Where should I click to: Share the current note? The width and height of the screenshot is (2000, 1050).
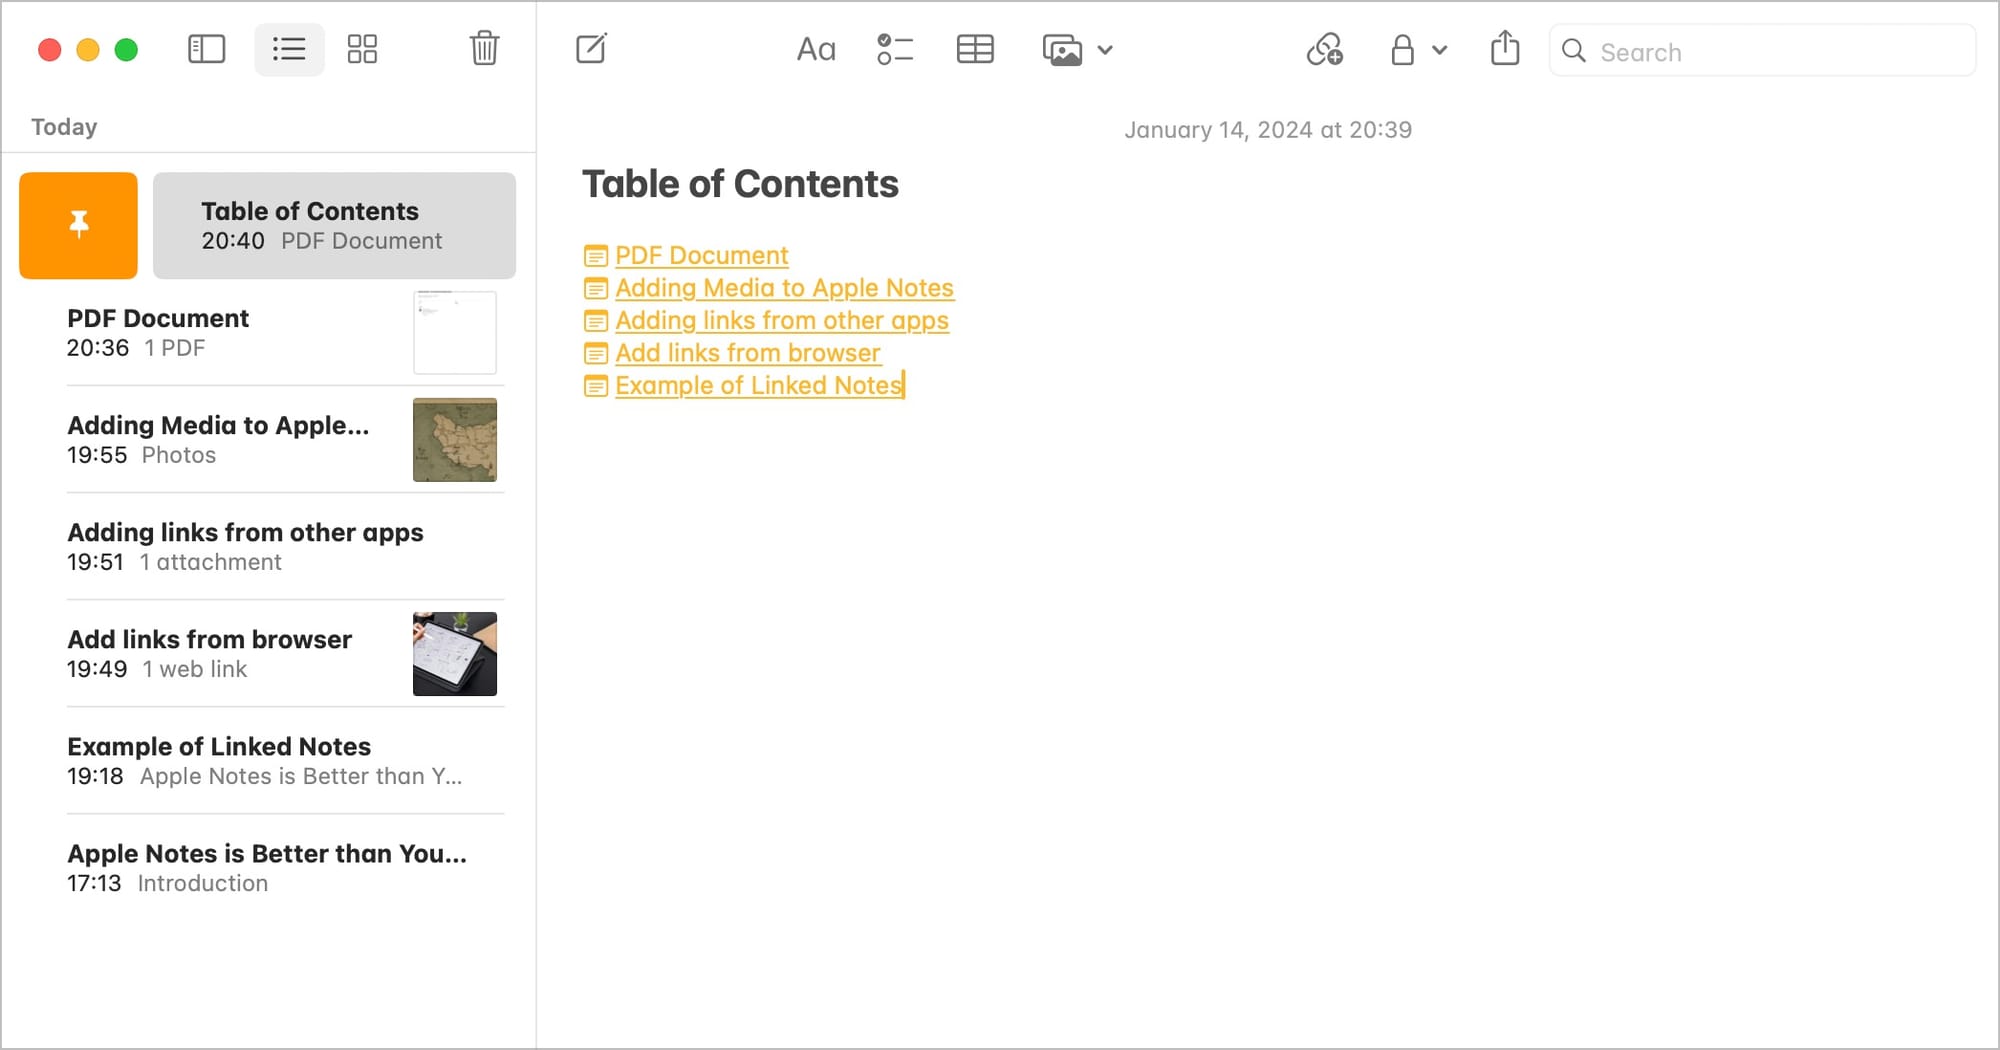pyautogui.click(x=1504, y=49)
